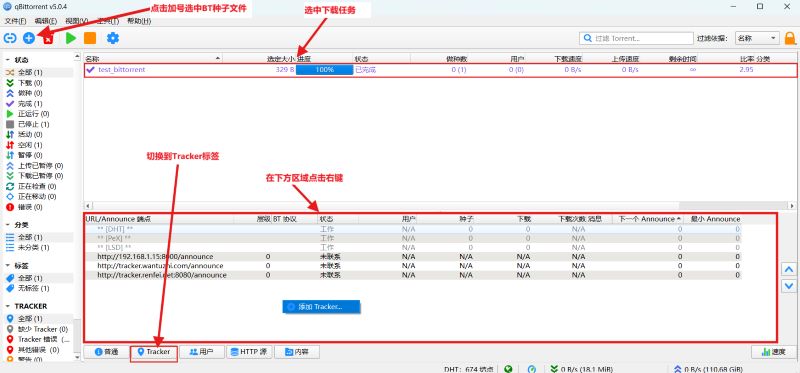The image size is (800, 373).
Task: Click the qBittorrent logo in title bar
Action: click(x=7, y=6)
